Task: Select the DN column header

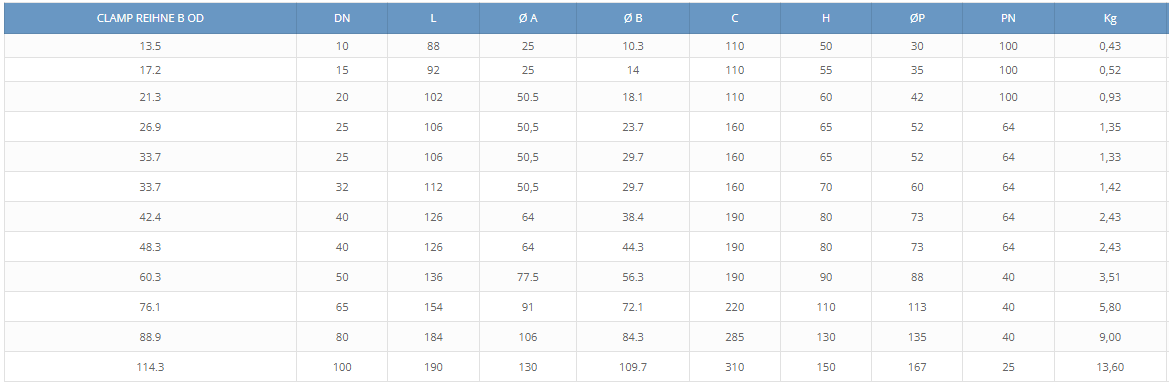Action: coord(342,19)
